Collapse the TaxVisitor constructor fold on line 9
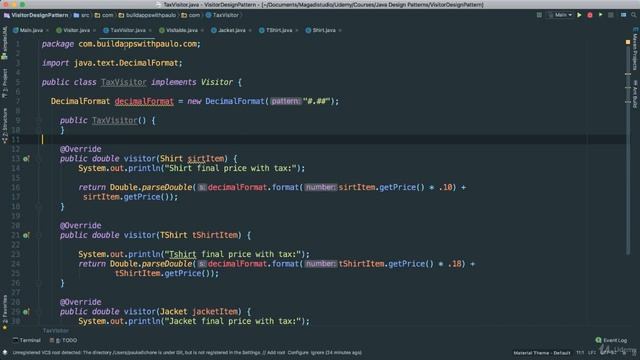640x360 pixels. (39, 120)
